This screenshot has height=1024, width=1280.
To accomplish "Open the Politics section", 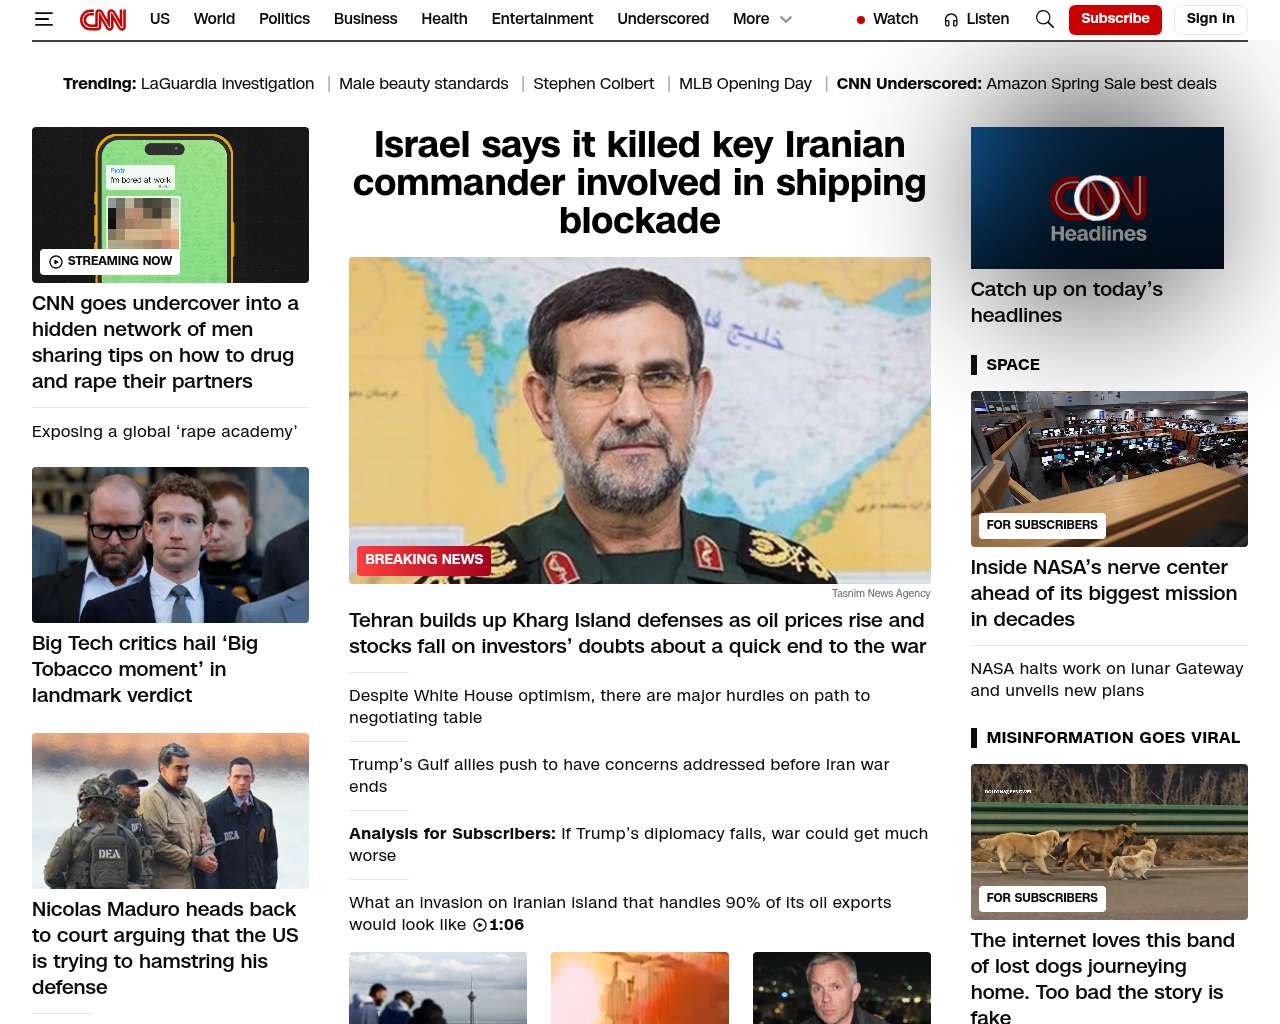I will (284, 19).
